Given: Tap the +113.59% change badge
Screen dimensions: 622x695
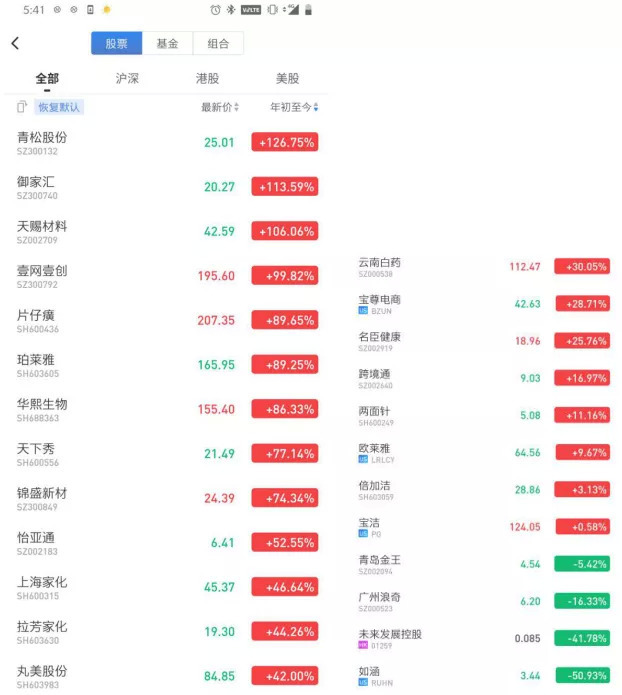Looking at the screenshot, I should [x=285, y=187].
